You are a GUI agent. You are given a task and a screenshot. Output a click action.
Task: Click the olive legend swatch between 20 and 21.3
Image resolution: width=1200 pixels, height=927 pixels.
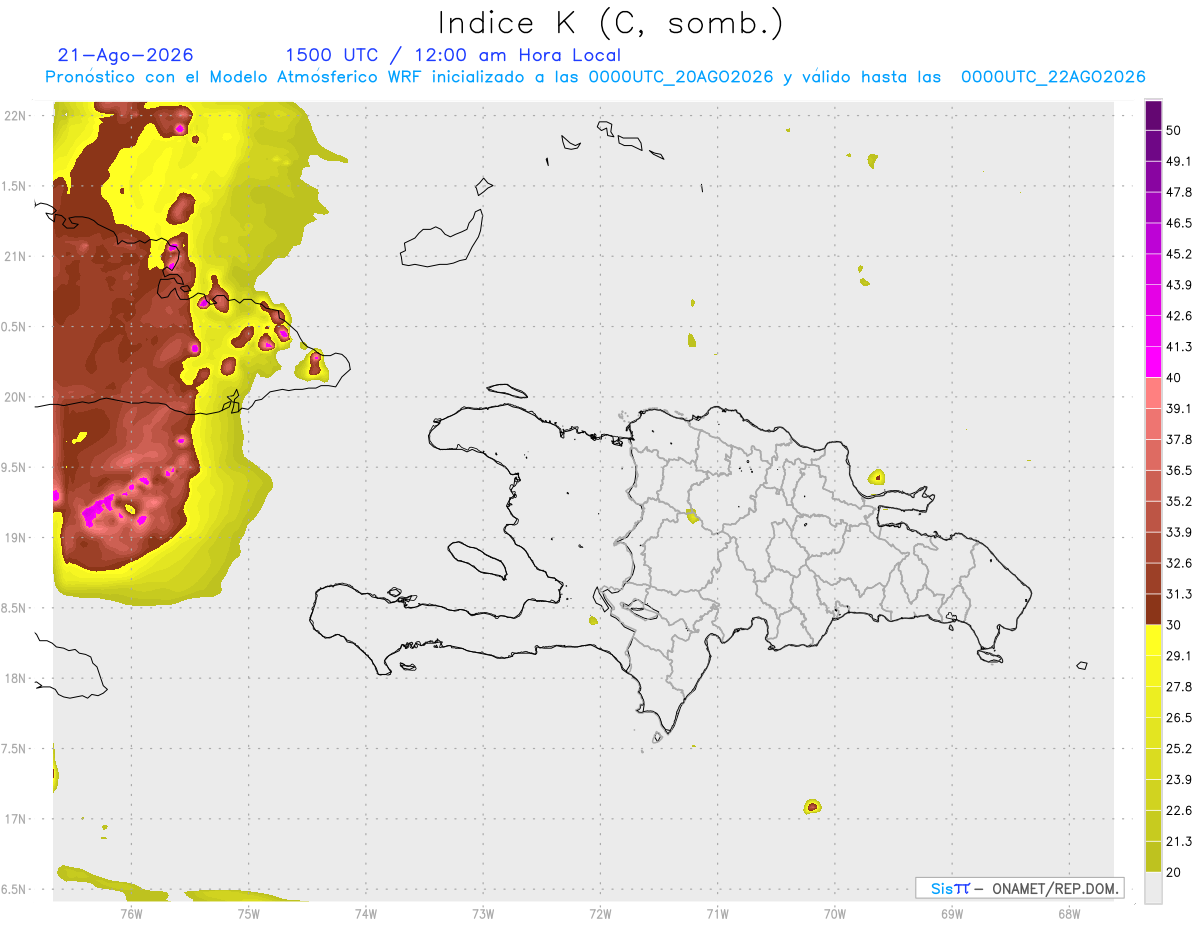[x=1153, y=855]
